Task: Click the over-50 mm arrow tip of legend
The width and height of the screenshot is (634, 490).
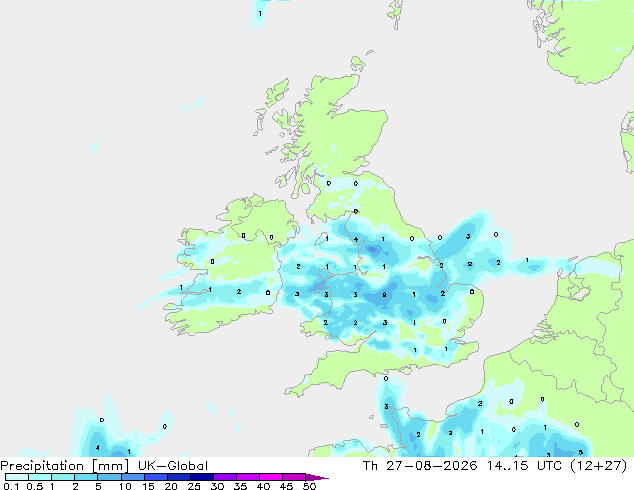Action: point(317,477)
